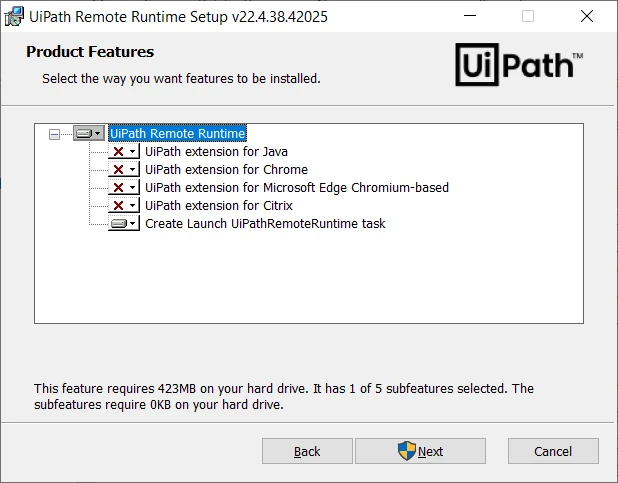
Task: Cancel the UiPath setup
Action: point(553,451)
